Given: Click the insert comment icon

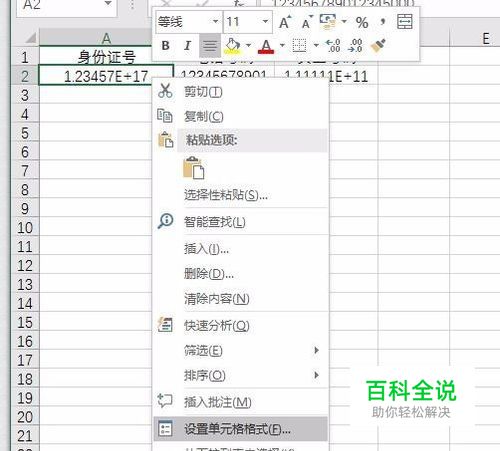Looking at the screenshot, I should tap(165, 400).
